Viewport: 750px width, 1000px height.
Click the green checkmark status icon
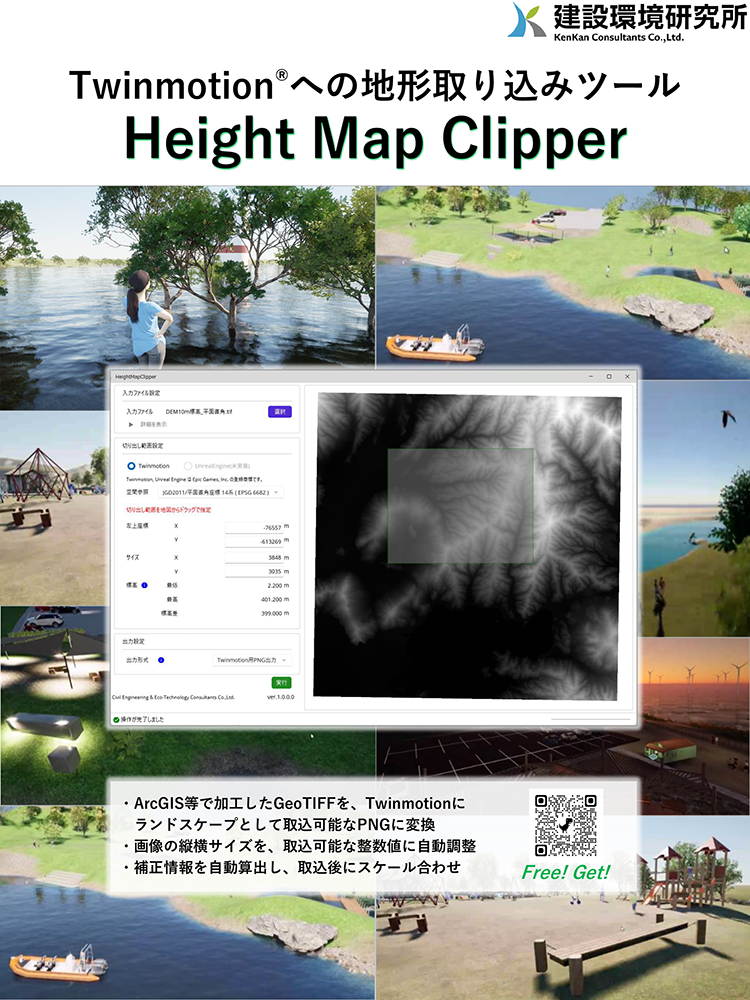click(116, 719)
